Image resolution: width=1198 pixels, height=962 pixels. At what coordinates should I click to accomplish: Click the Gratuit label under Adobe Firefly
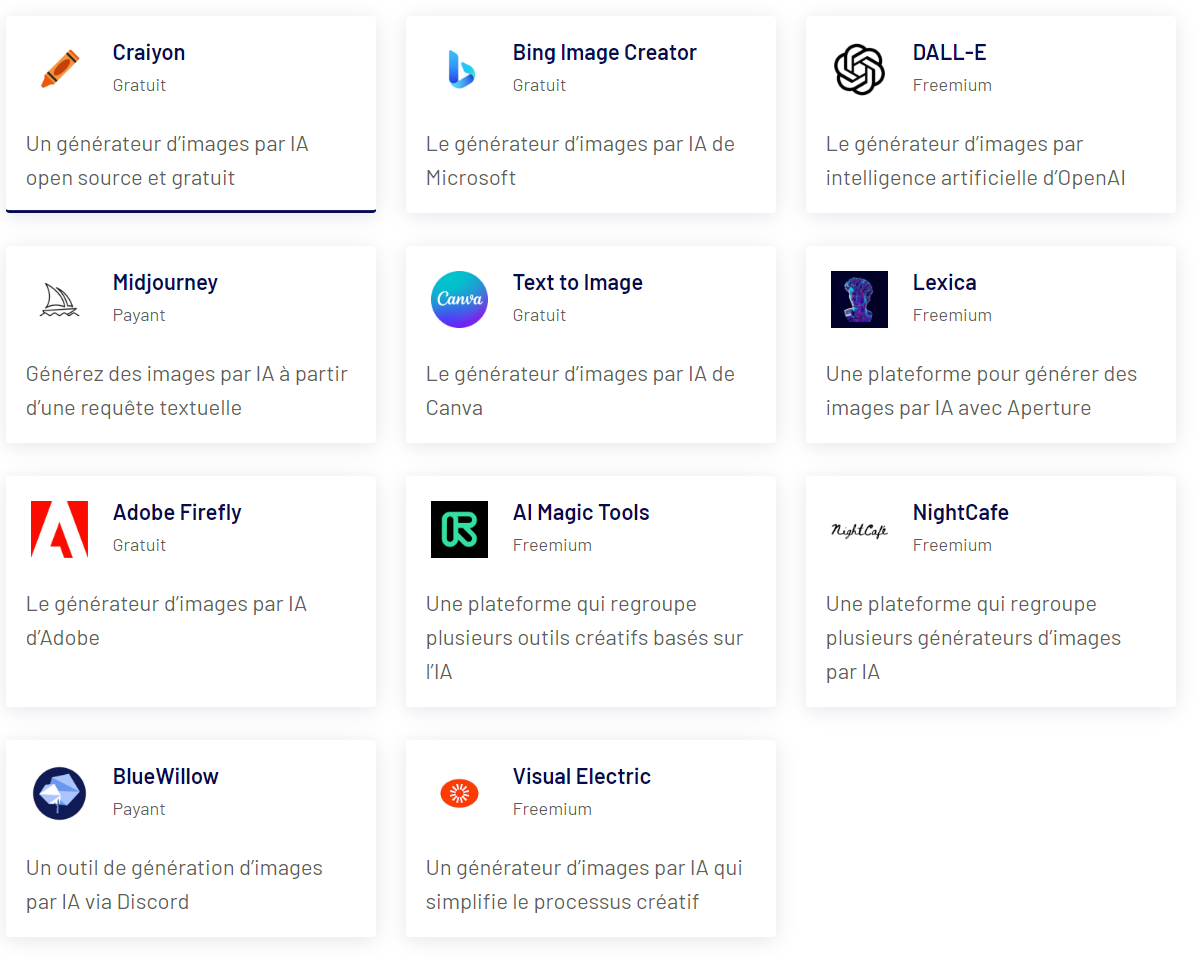[x=139, y=546]
